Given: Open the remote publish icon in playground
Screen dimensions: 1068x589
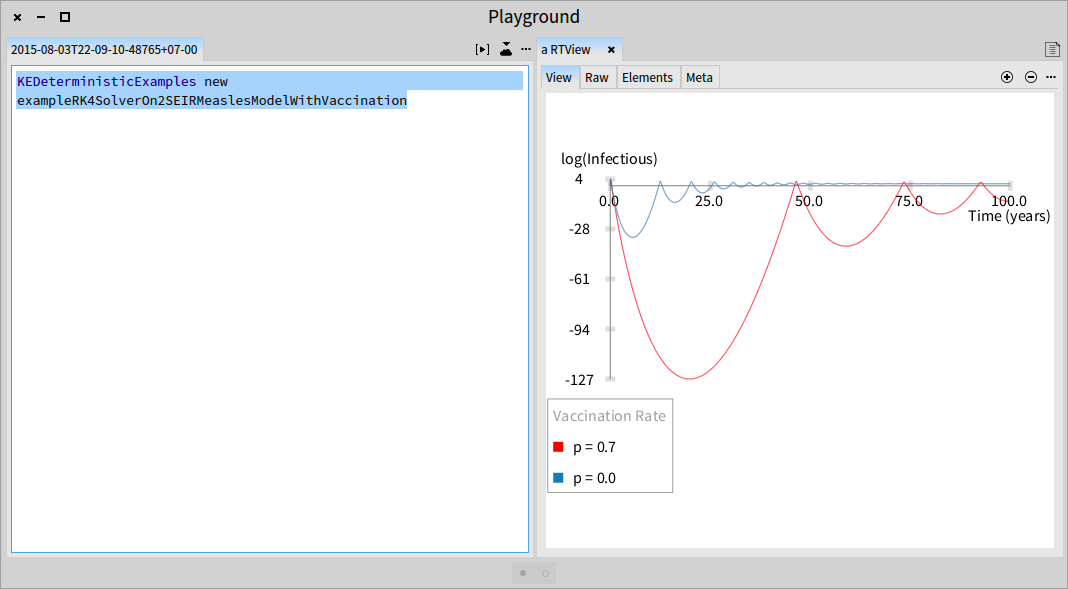Looking at the screenshot, I should point(505,49).
